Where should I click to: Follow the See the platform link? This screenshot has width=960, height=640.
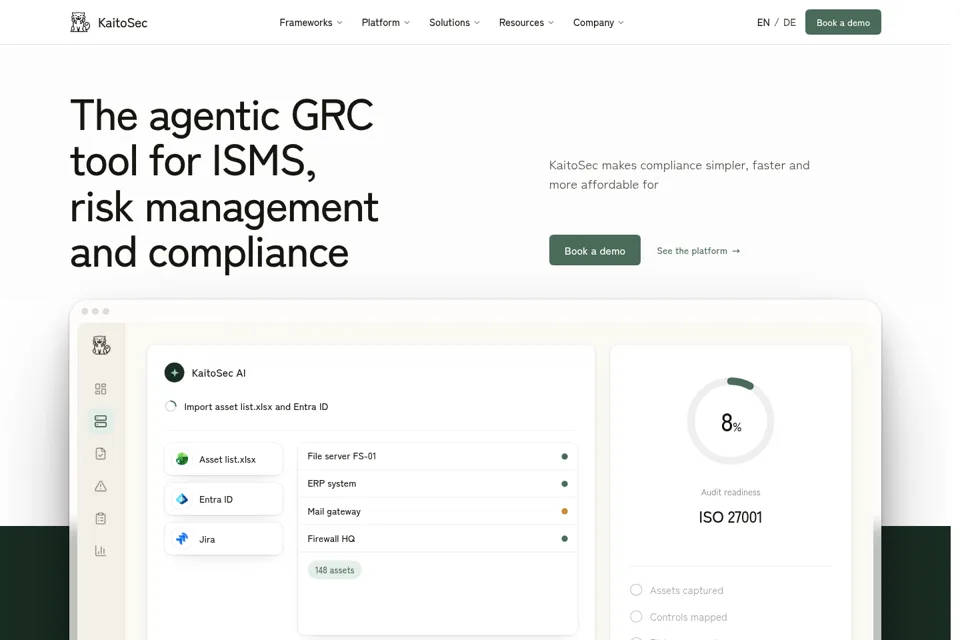(698, 250)
